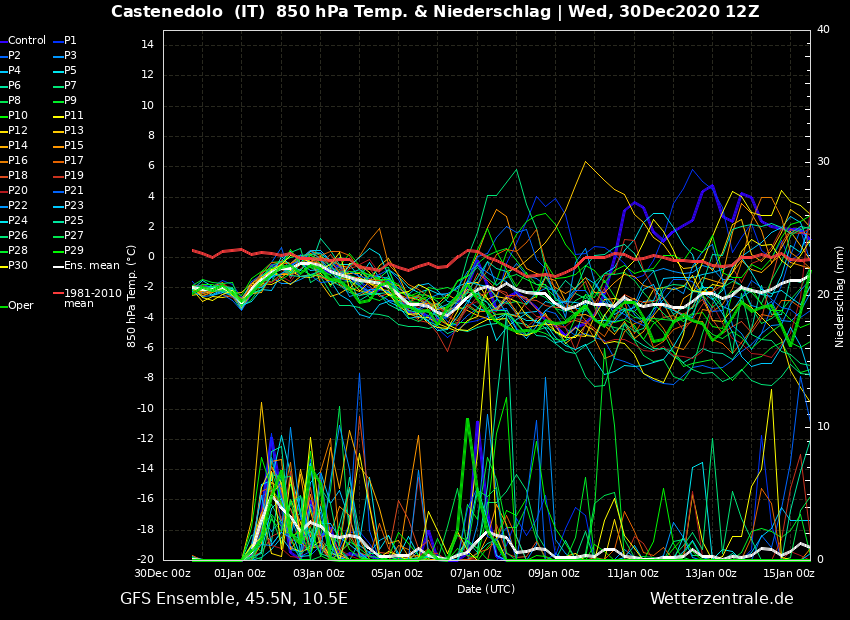Screen dimensions: 850x620
Task: Choose the "P29" legend label
Action: (x=74, y=251)
